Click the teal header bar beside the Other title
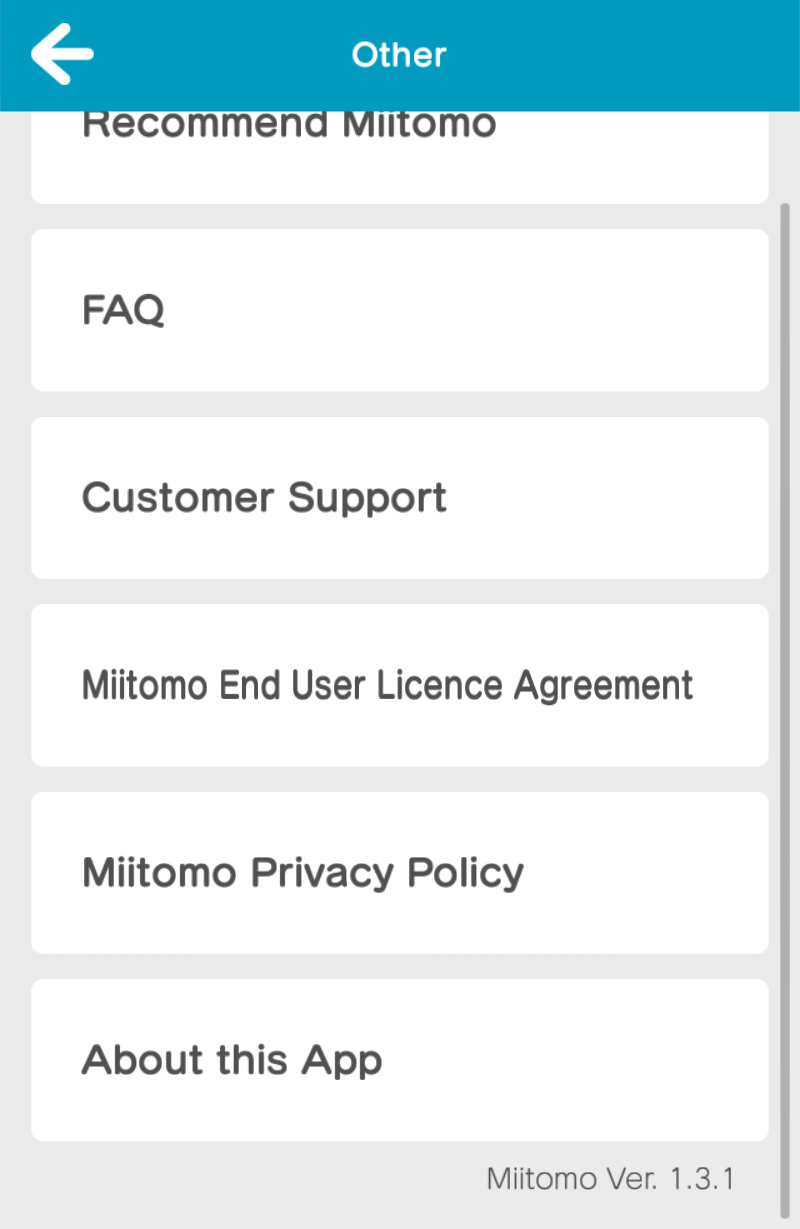This screenshot has width=800, height=1229. [x=620, y=54]
